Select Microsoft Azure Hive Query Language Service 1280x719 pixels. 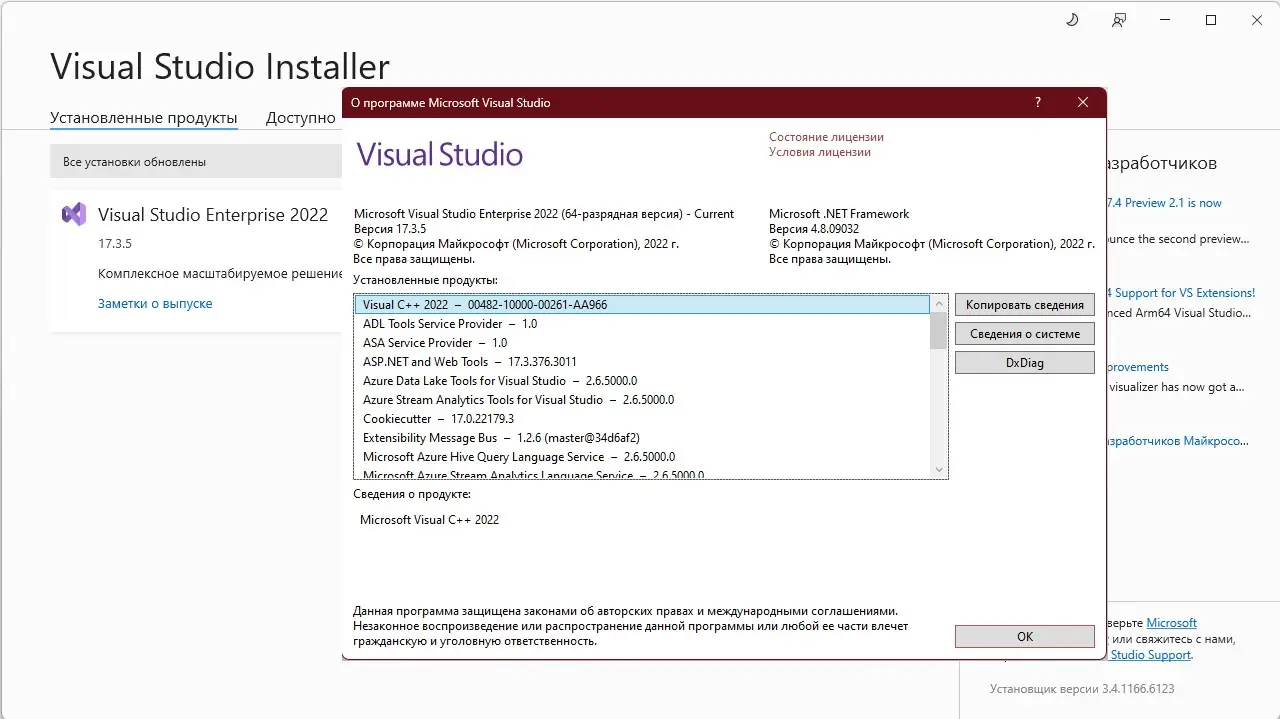(642, 457)
